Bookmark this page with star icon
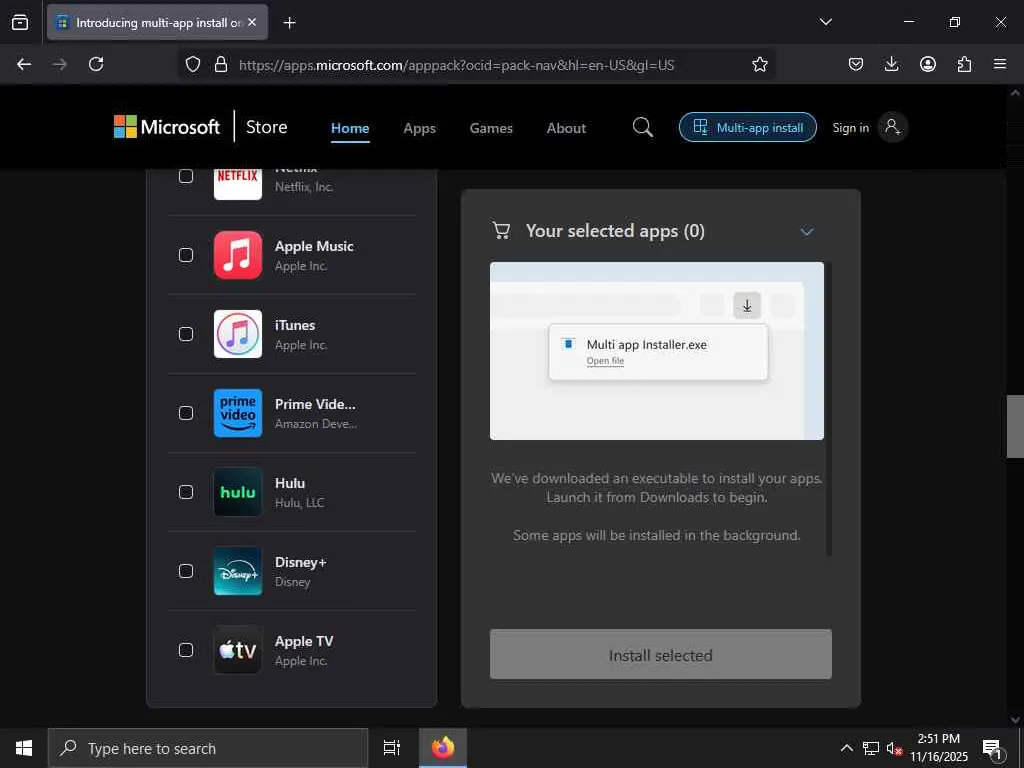This screenshot has width=1024, height=768. (760, 64)
